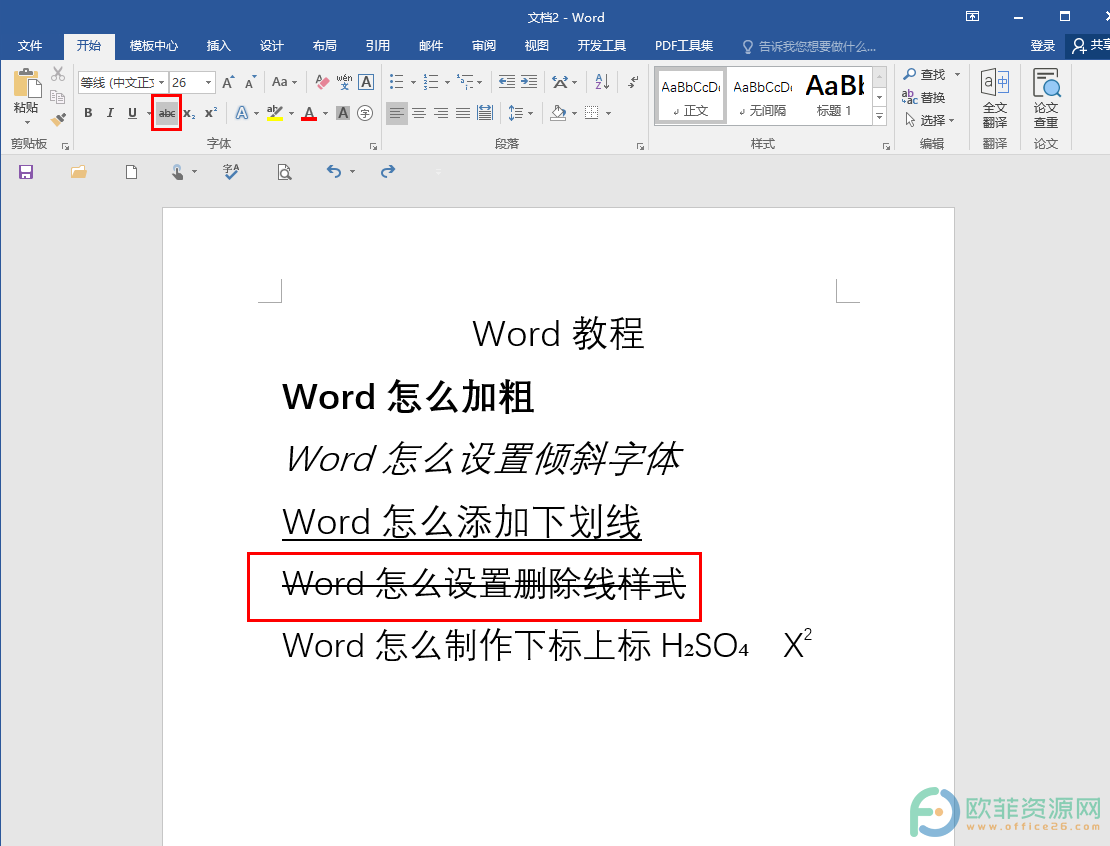This screenshot has height=846, width=1110.
Task: Click the Tell me what to do search box
Action: point(810,47)
